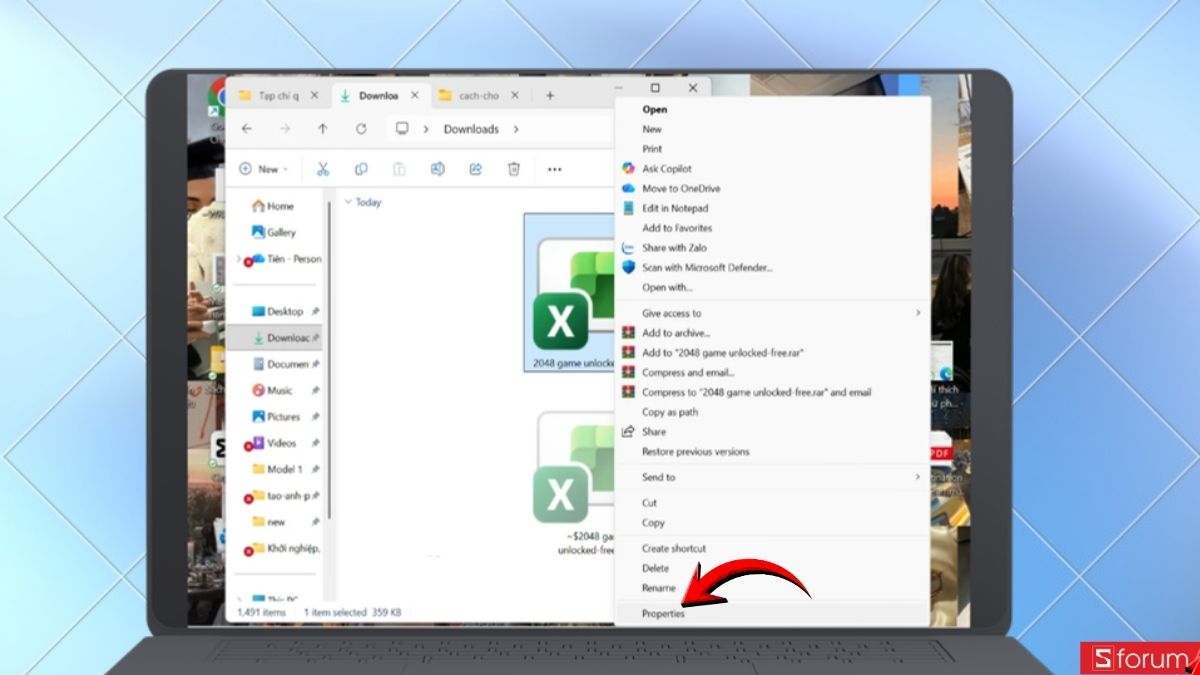The image size is (1200, 675).
Task: Expand the Tiến - Personal OneDrive node
Action: 238,259
